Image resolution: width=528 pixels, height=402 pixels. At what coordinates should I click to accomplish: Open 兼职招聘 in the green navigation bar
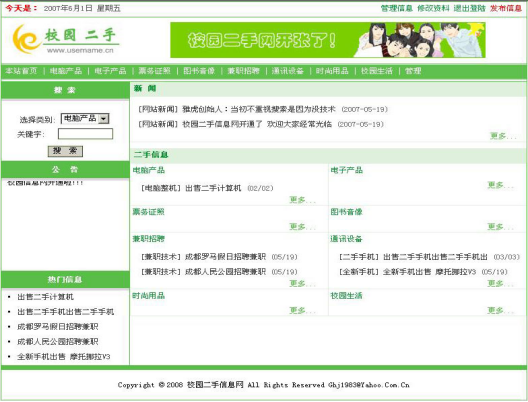[243, 71]
